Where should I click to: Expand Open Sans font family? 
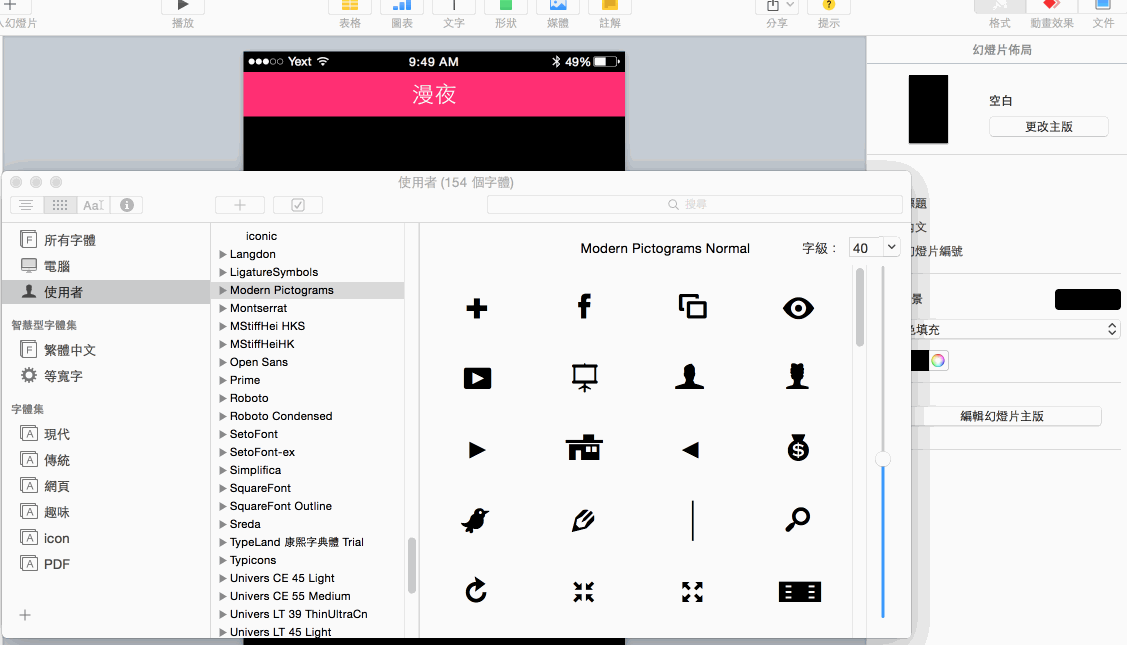click(x=223, y=362)
